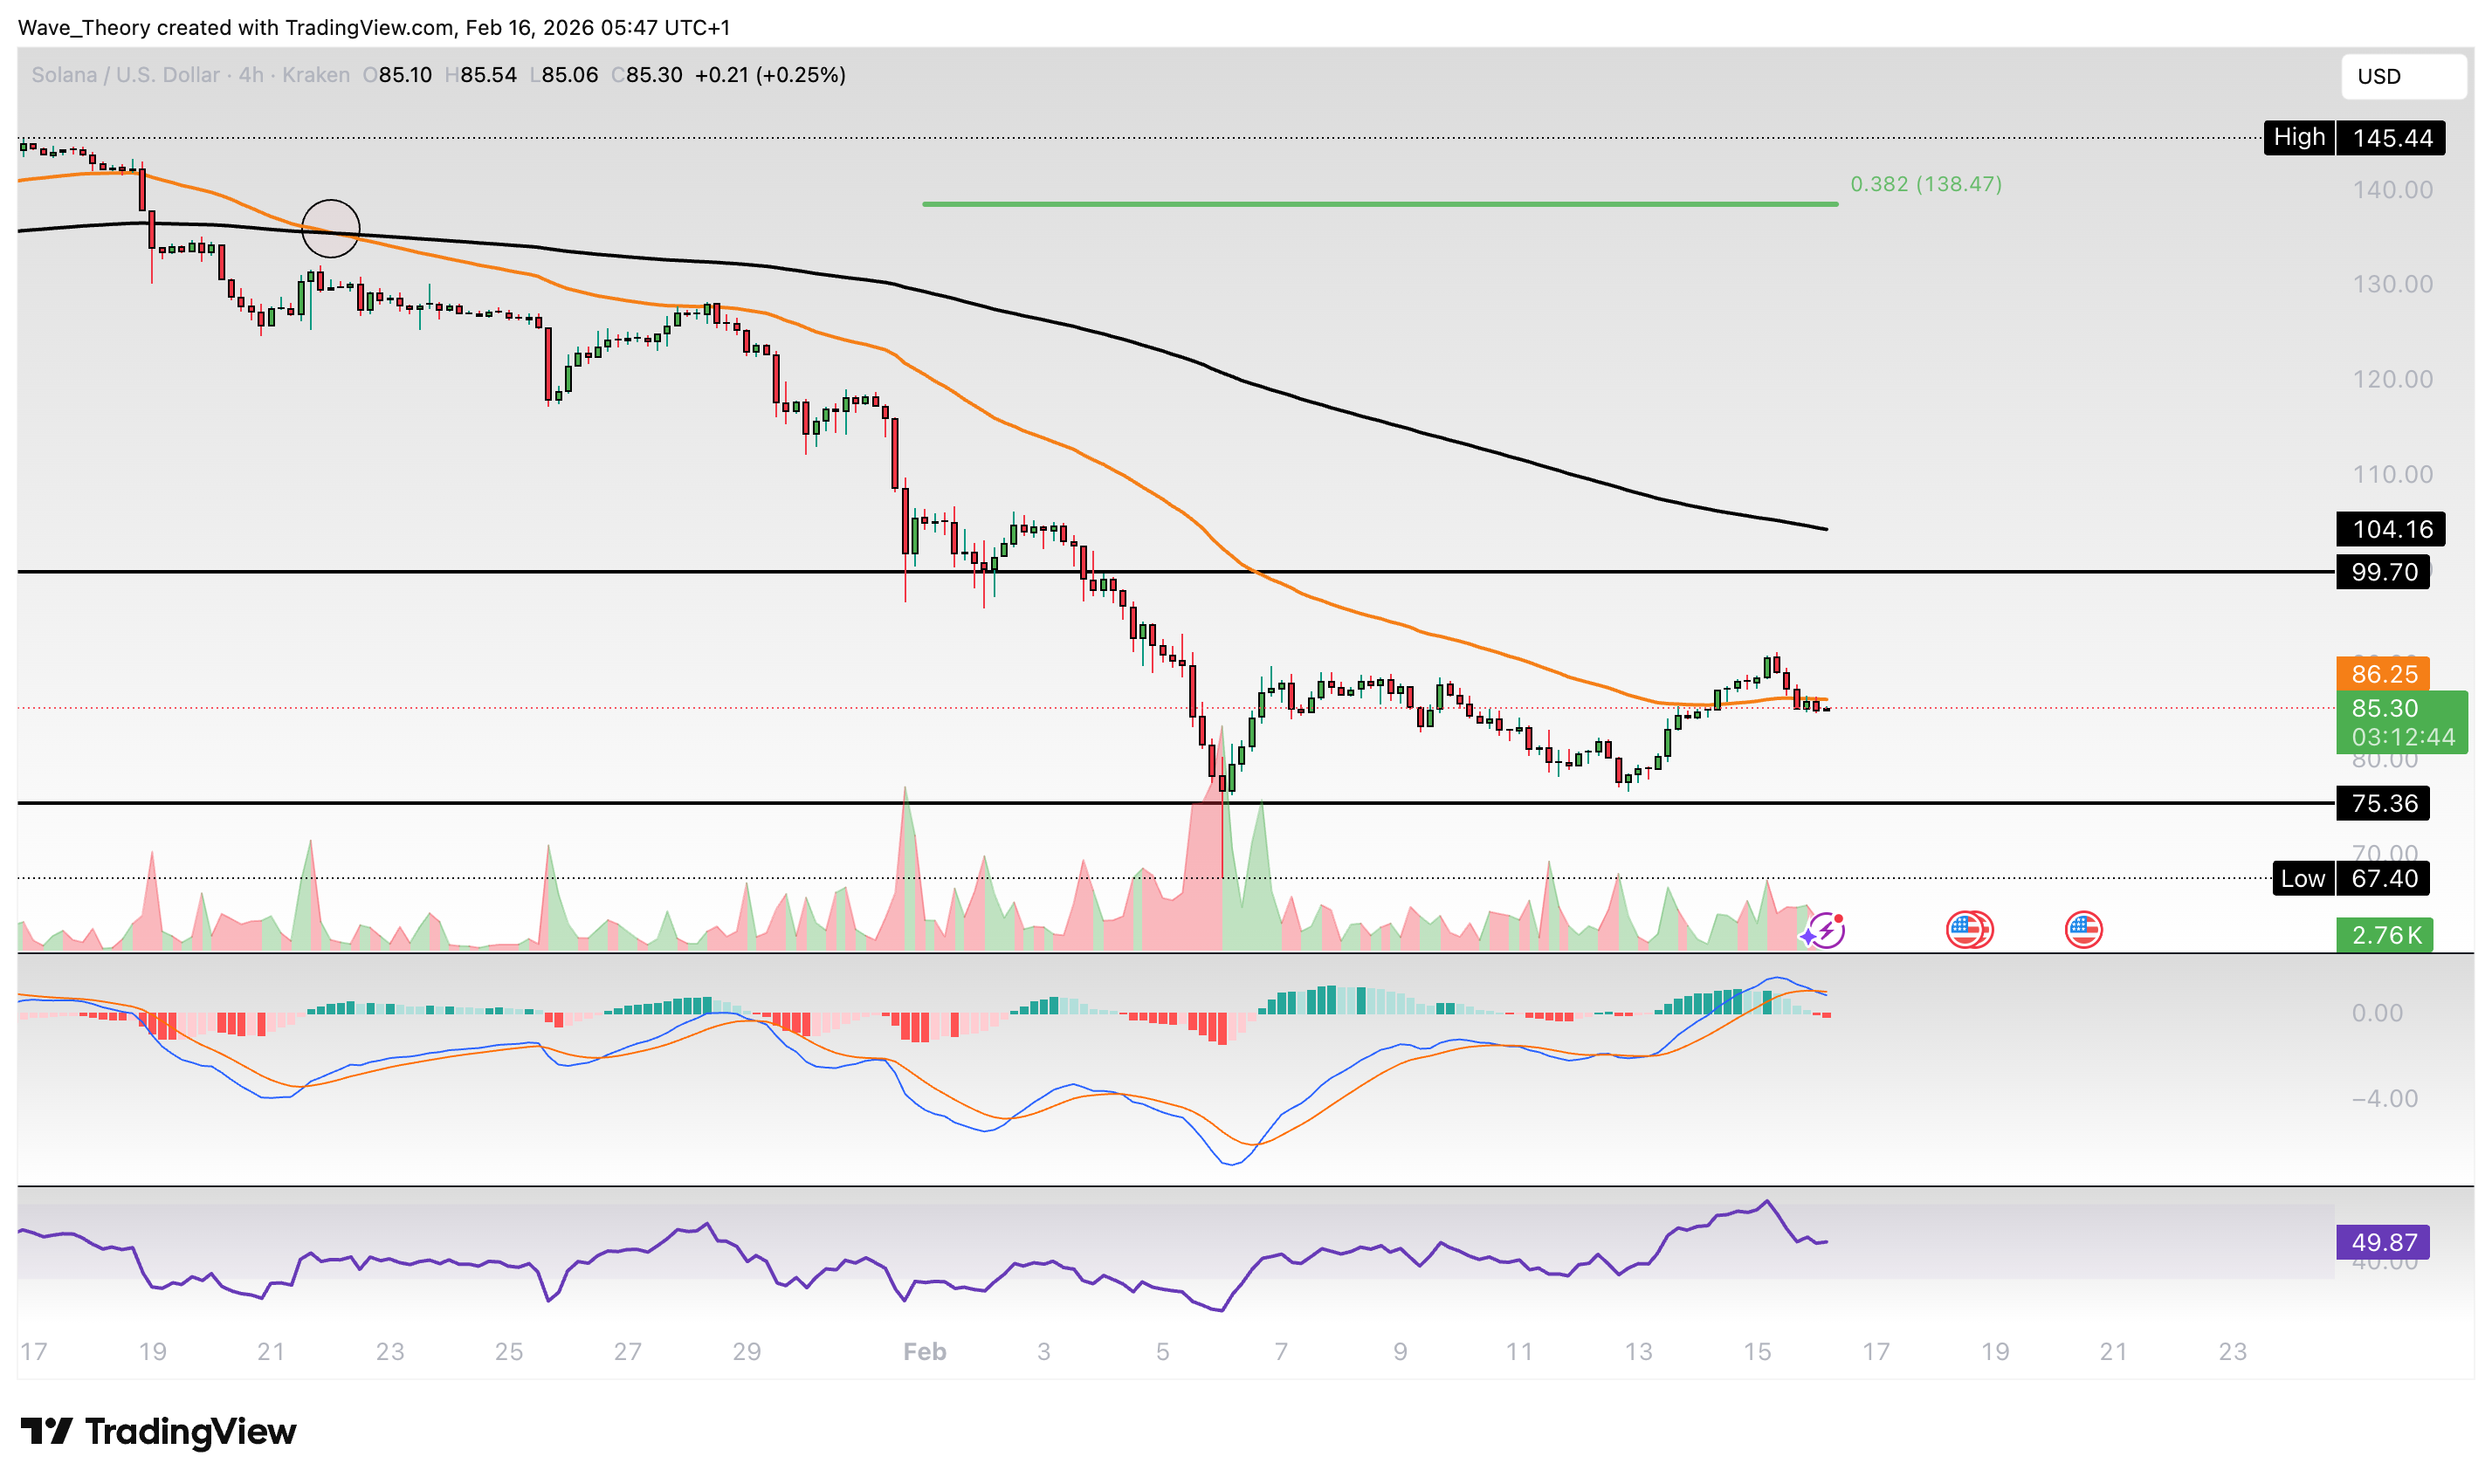The width and height of the screenshot is (2492, 1484).
Task: Click the TradingView logo at bottom left
Action: [x=160, y=1433]
